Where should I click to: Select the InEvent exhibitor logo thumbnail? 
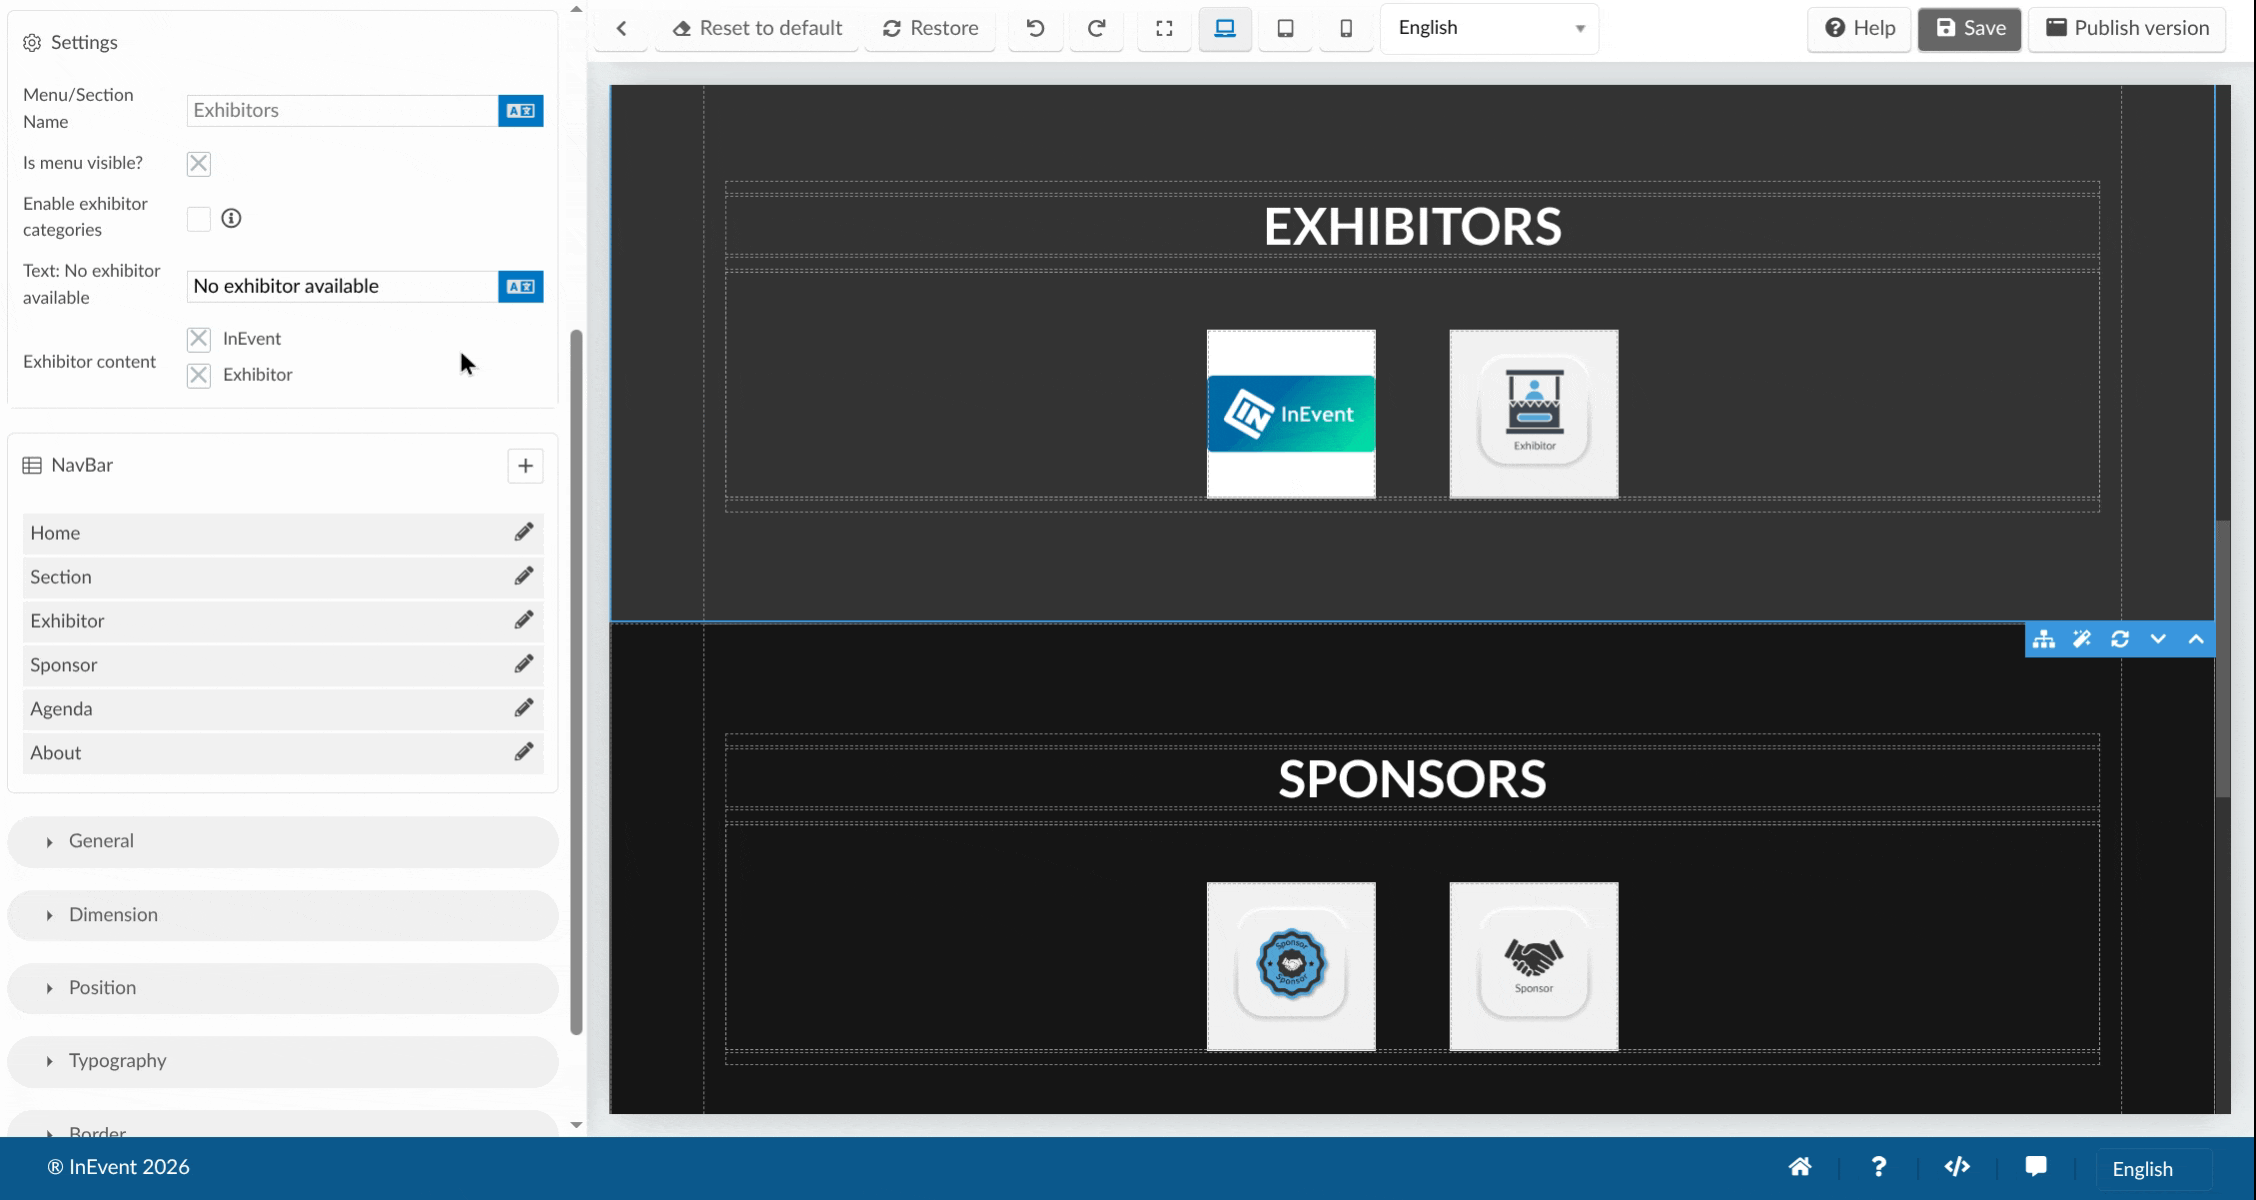click(x=1291, y=414)
